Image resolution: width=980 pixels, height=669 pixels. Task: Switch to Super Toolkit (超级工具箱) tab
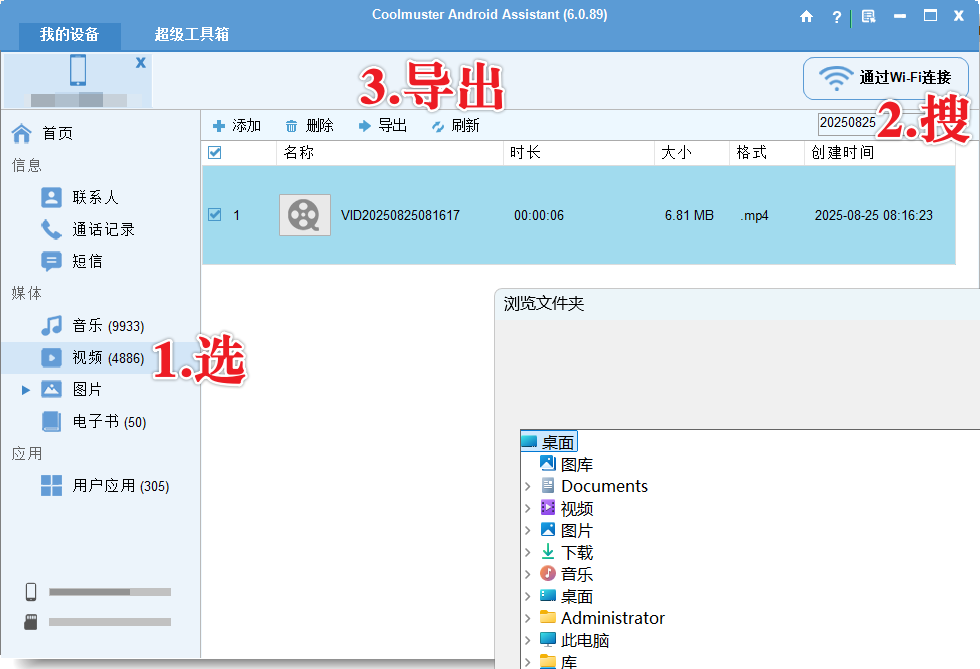click(191, 35)
